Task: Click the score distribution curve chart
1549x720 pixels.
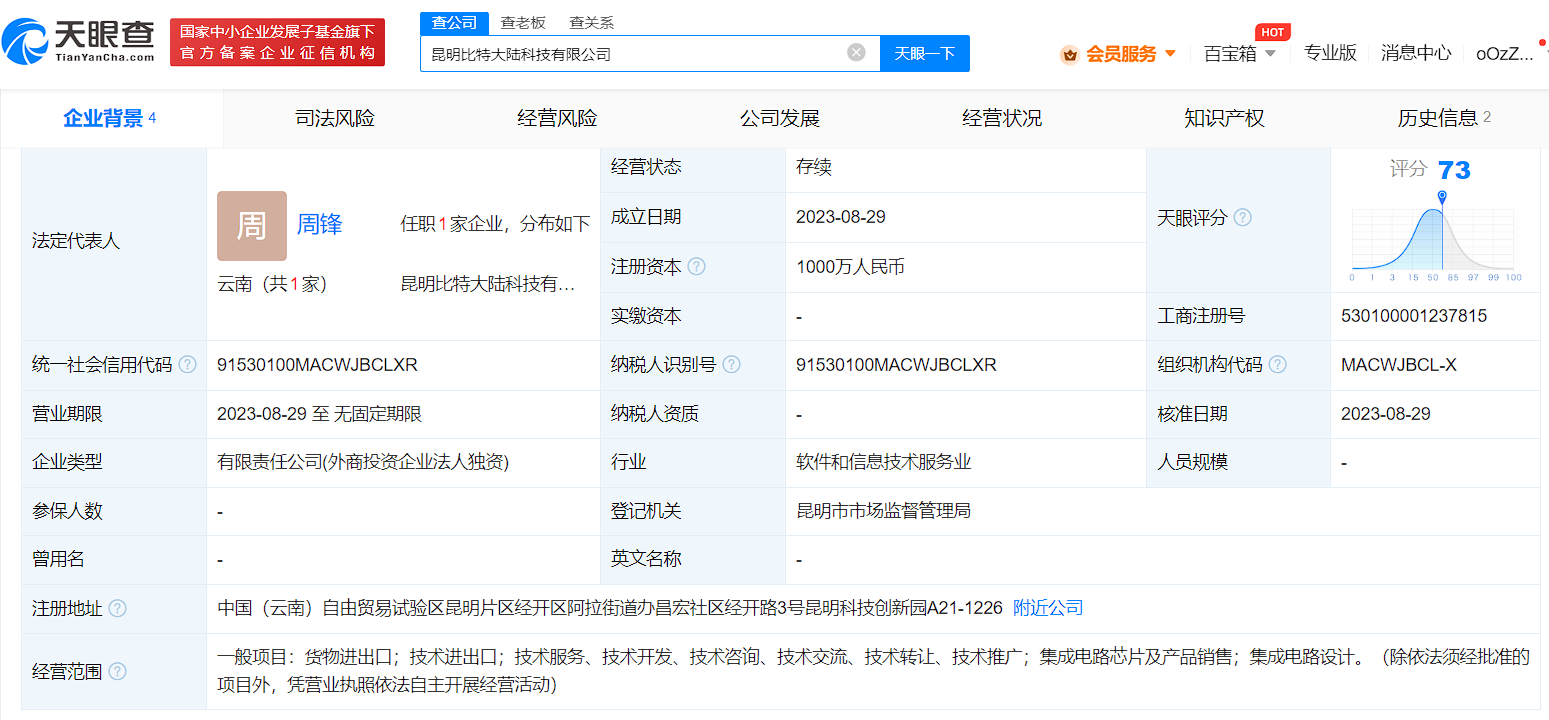Action: click(1435, 236)
